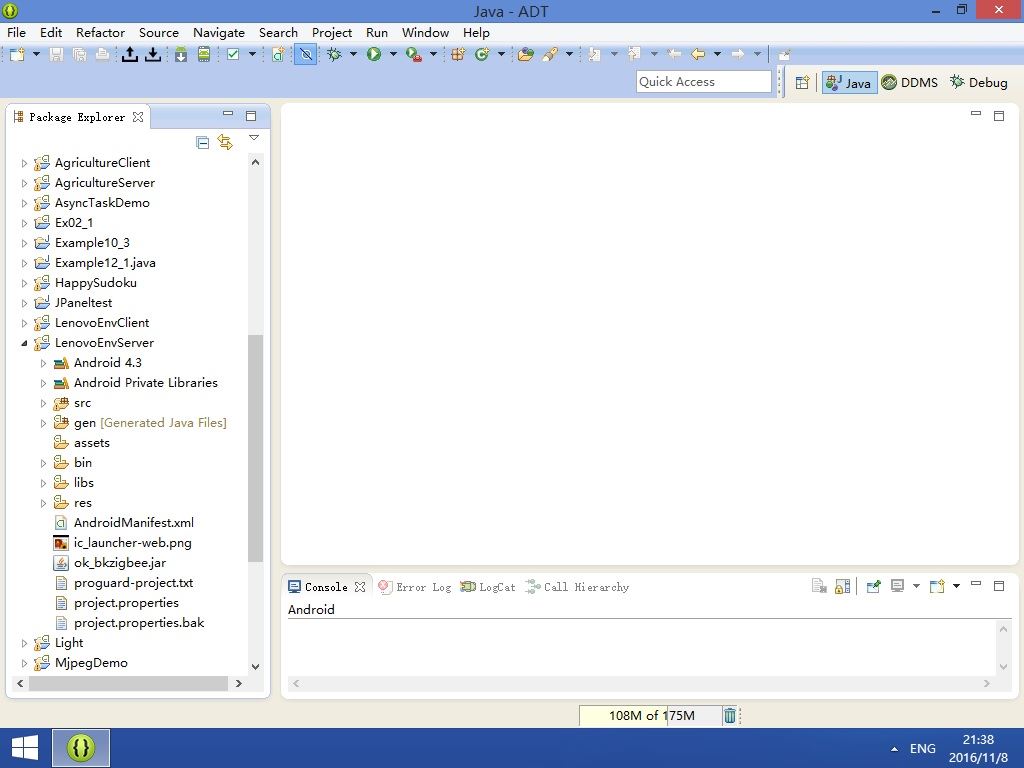The width and height of the screenshot is (1024, 768).
Task: Select the HappySudoku project
Action: (95, 283)
